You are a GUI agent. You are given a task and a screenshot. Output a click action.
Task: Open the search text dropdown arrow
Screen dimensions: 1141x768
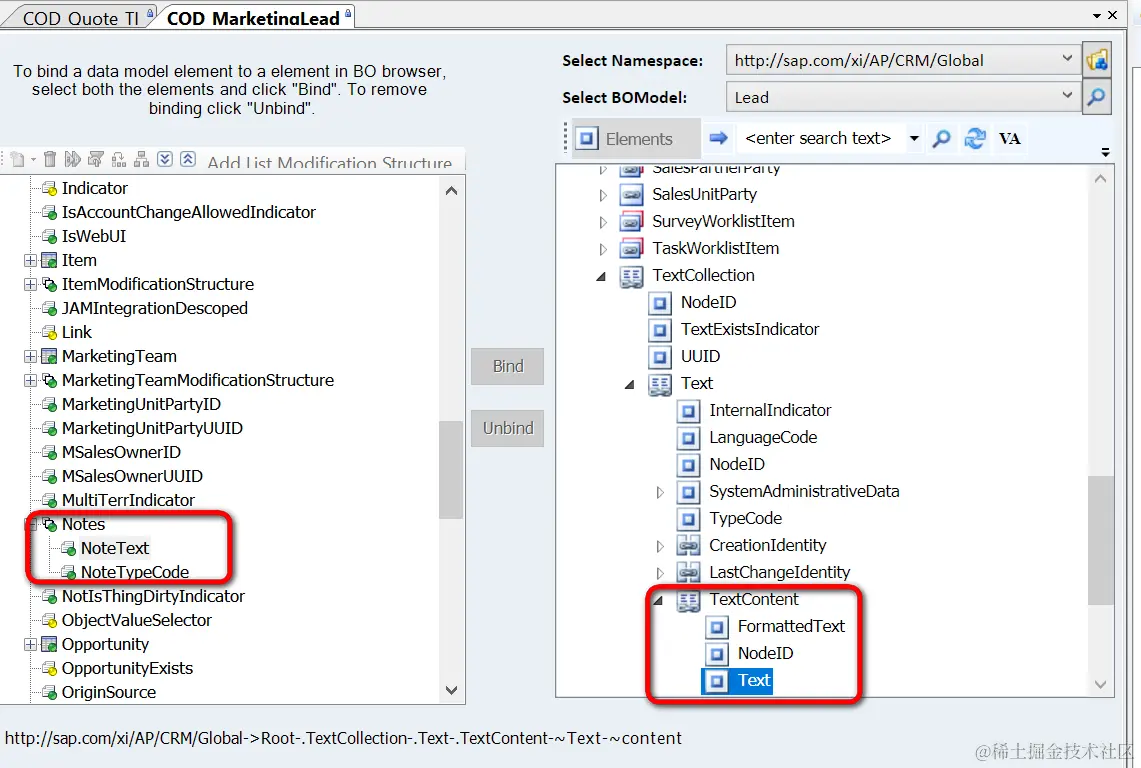914,138
